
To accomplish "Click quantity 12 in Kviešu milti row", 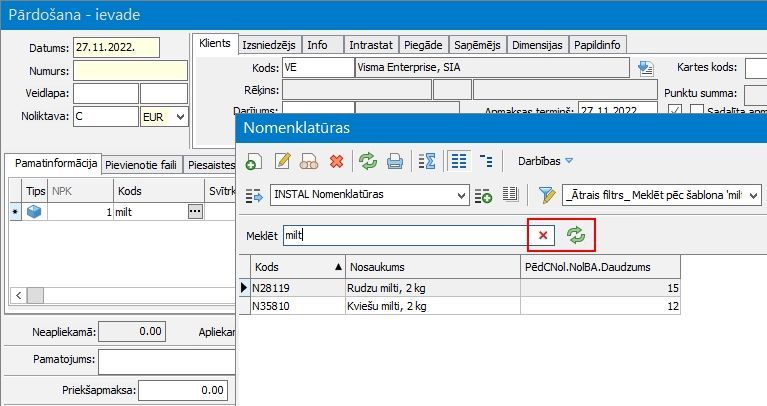I will (x=601, y=306).
